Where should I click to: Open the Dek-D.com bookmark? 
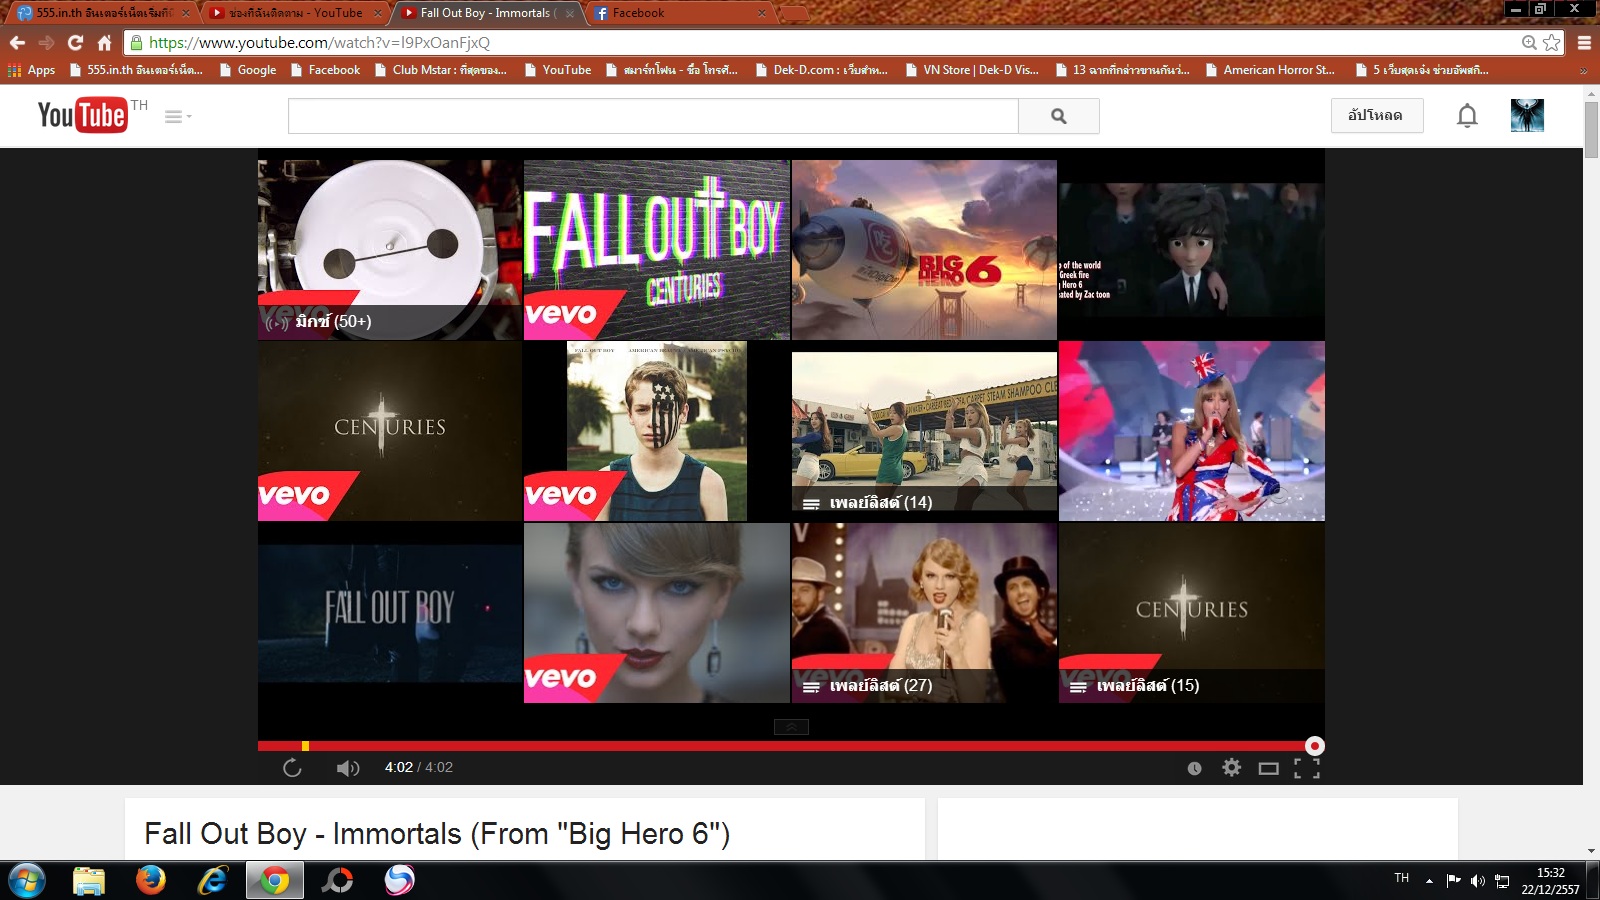tap(821, 70)
